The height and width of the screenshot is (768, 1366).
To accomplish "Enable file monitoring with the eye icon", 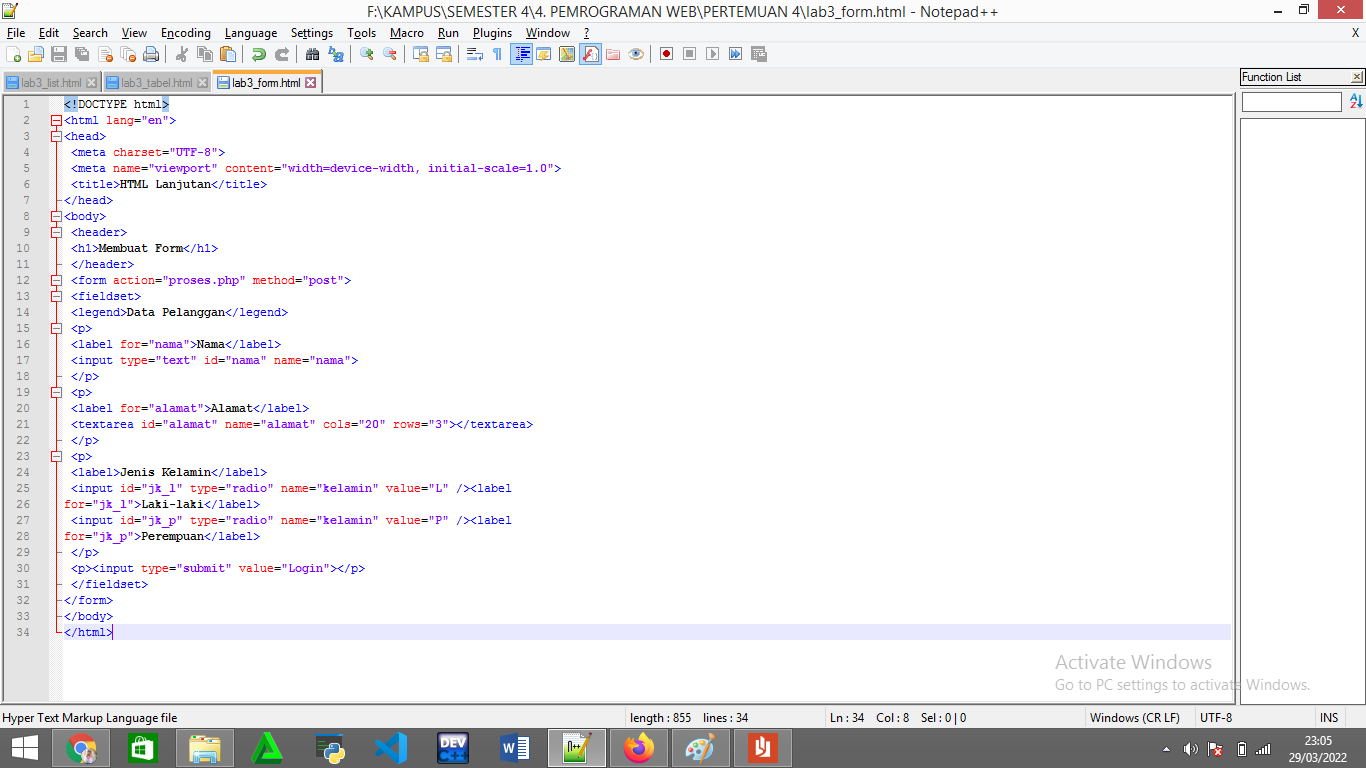I will click(636, 53).
